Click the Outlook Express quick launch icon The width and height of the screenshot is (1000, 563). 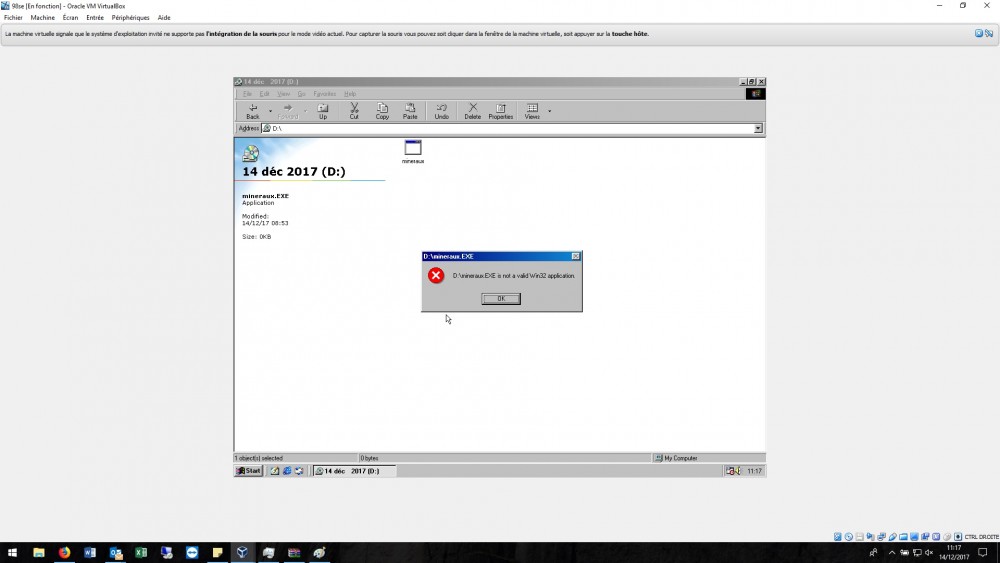click(299, 471)
